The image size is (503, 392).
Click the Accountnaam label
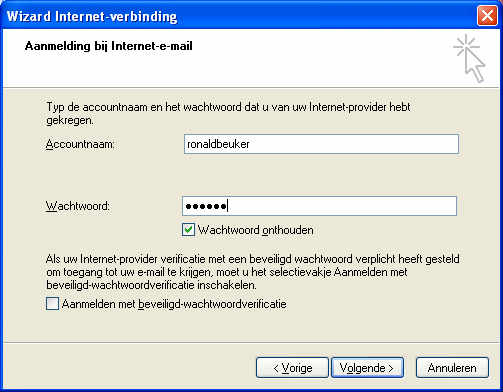tap(80, 144)
